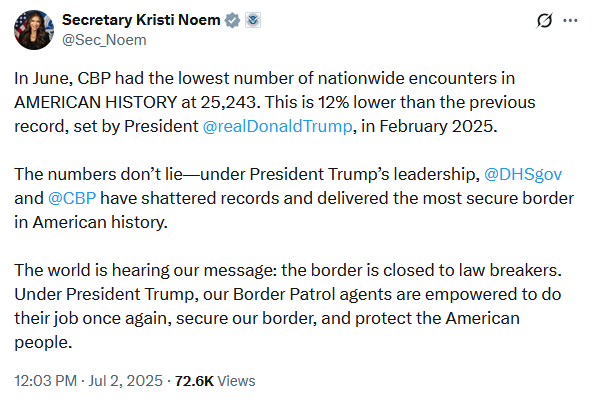Screen dimensions: 593x403
Task: Open Kristi Noem's profile avatar photo
Action: click(x=34, y=30)
